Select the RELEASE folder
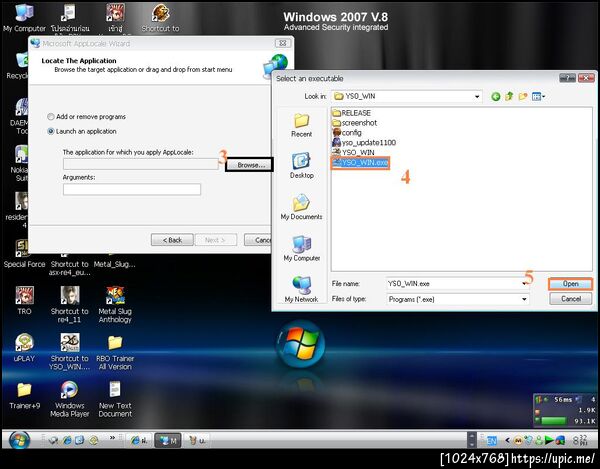The width and height of the screenshot is (600, 469). click(352, 113)
